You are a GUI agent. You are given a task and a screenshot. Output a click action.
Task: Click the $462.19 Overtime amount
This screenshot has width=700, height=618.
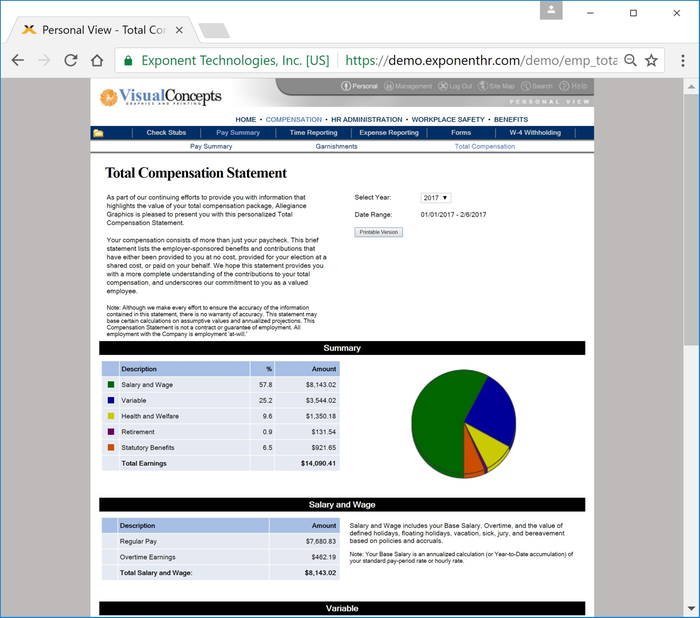pos(324,557)
